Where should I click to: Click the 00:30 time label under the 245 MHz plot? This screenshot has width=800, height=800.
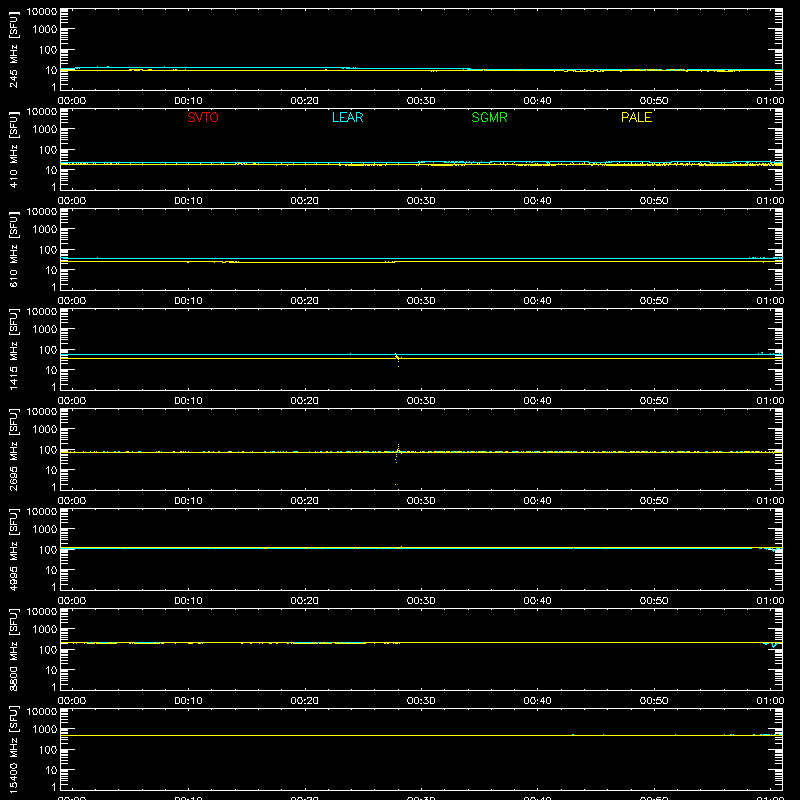point(421,101)
